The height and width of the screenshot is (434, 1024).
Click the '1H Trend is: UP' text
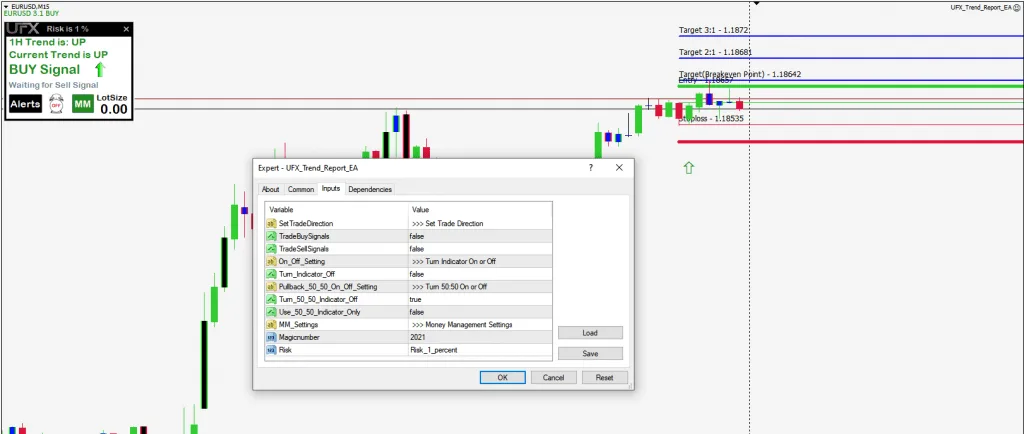pyautogui.click(x=47, y=42)
